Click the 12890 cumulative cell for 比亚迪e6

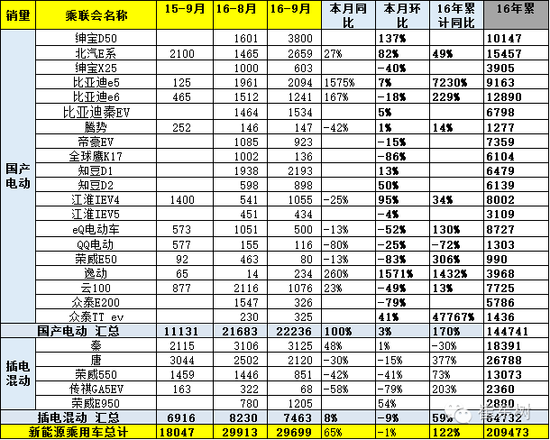coord(516,96)
